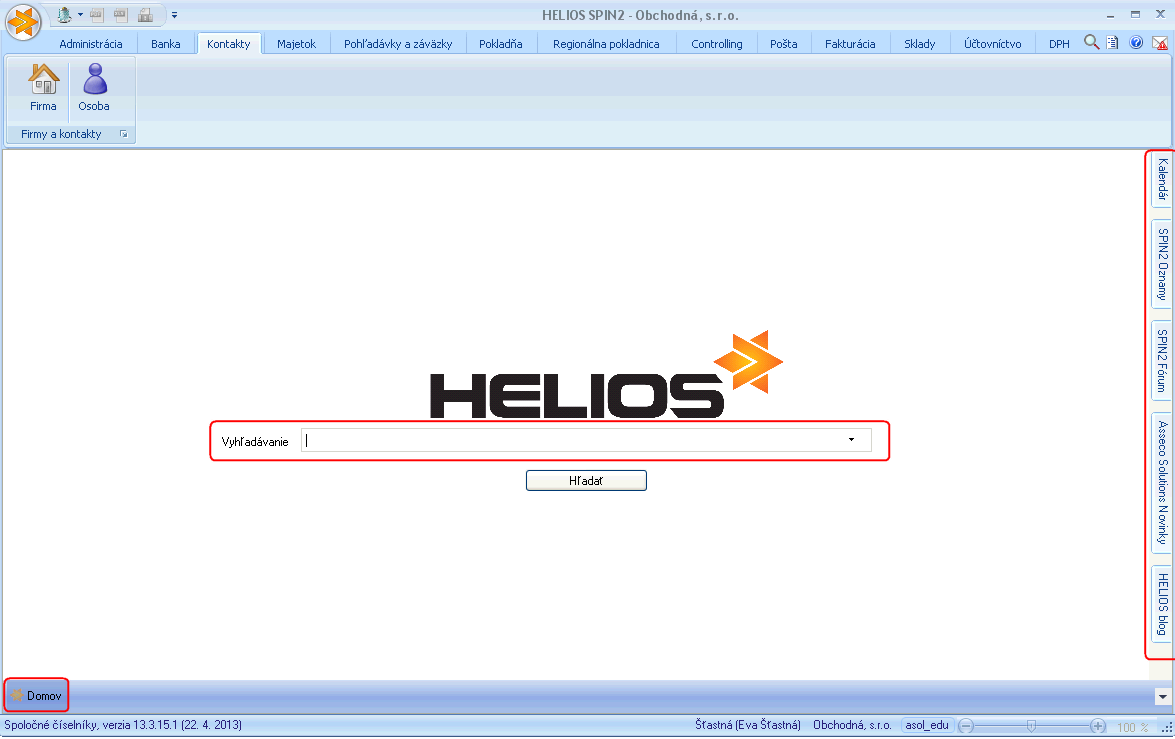Open the Firma module

[x=43, y=88]
